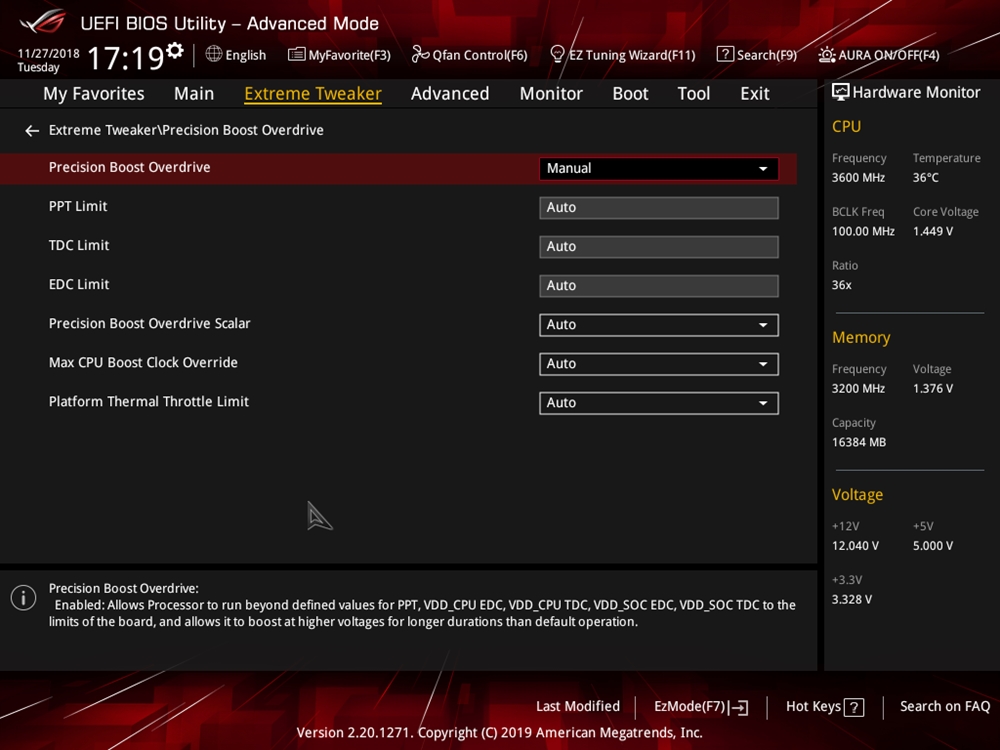
Task: Launch EZ Tuning Wizard lightbulb icon
Action: [558, 55]
